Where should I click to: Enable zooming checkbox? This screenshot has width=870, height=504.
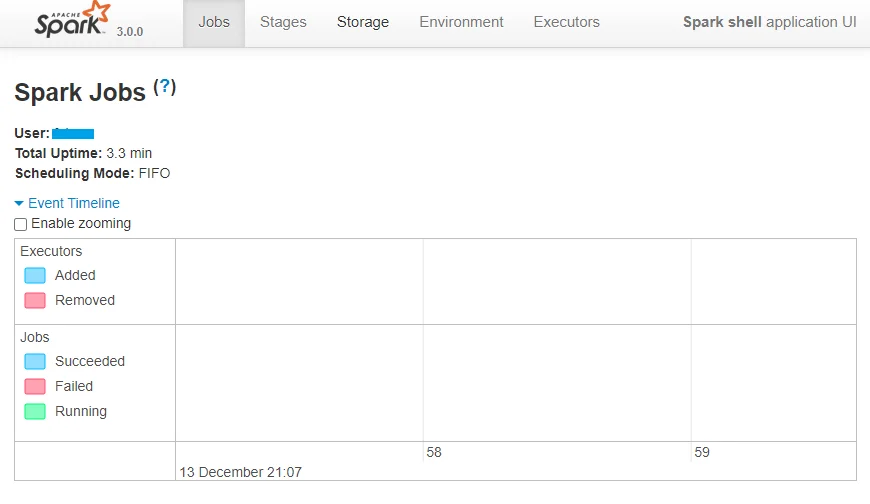[21, 224]
